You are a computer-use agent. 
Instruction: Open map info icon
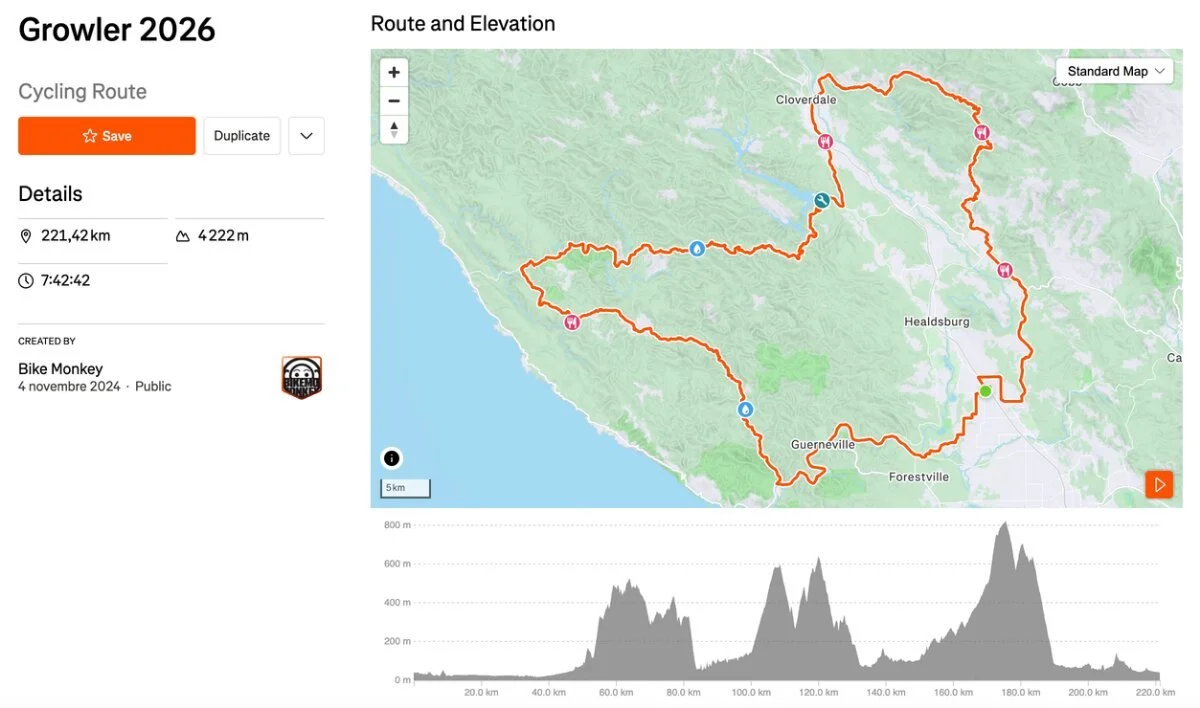pyautogui.click(x=392, y=459)
